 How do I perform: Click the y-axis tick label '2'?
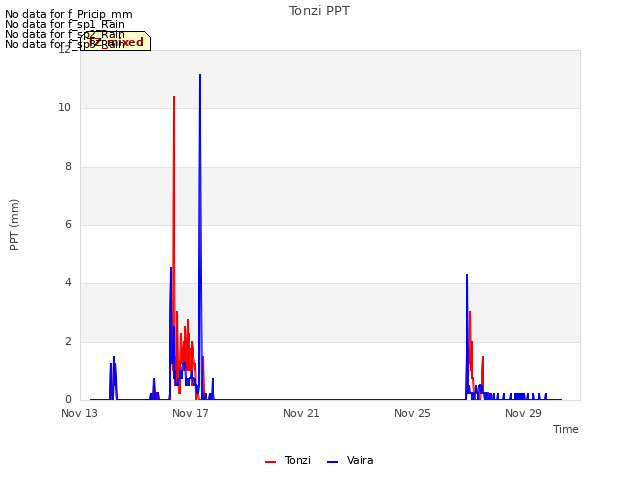[68, 342]
